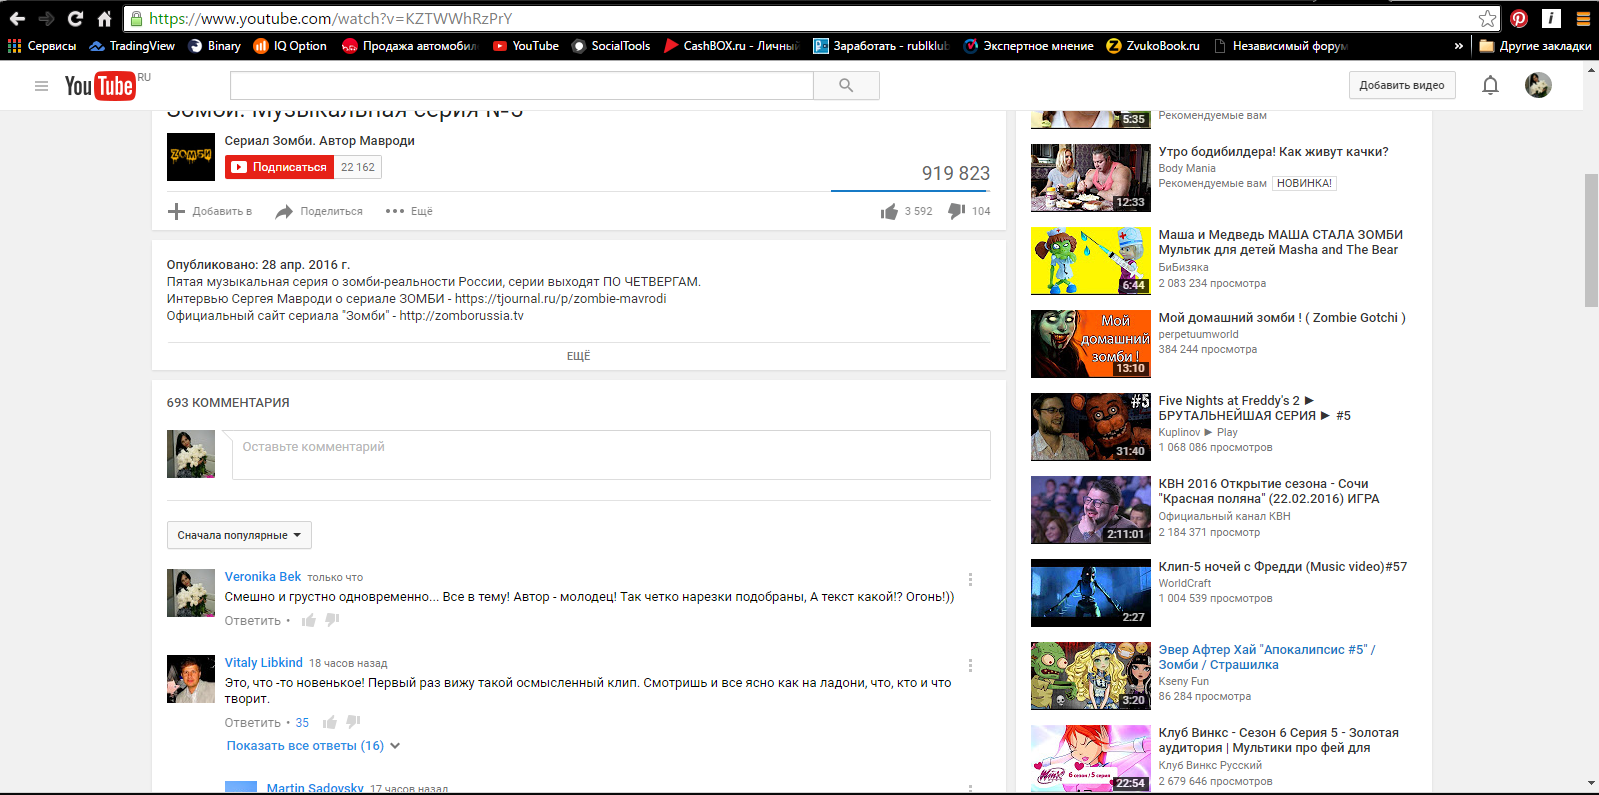Viewport: 1599px width, 795px height.
Task: Submit the YouTube search with the magnifier button
Action: pos(846,85)
